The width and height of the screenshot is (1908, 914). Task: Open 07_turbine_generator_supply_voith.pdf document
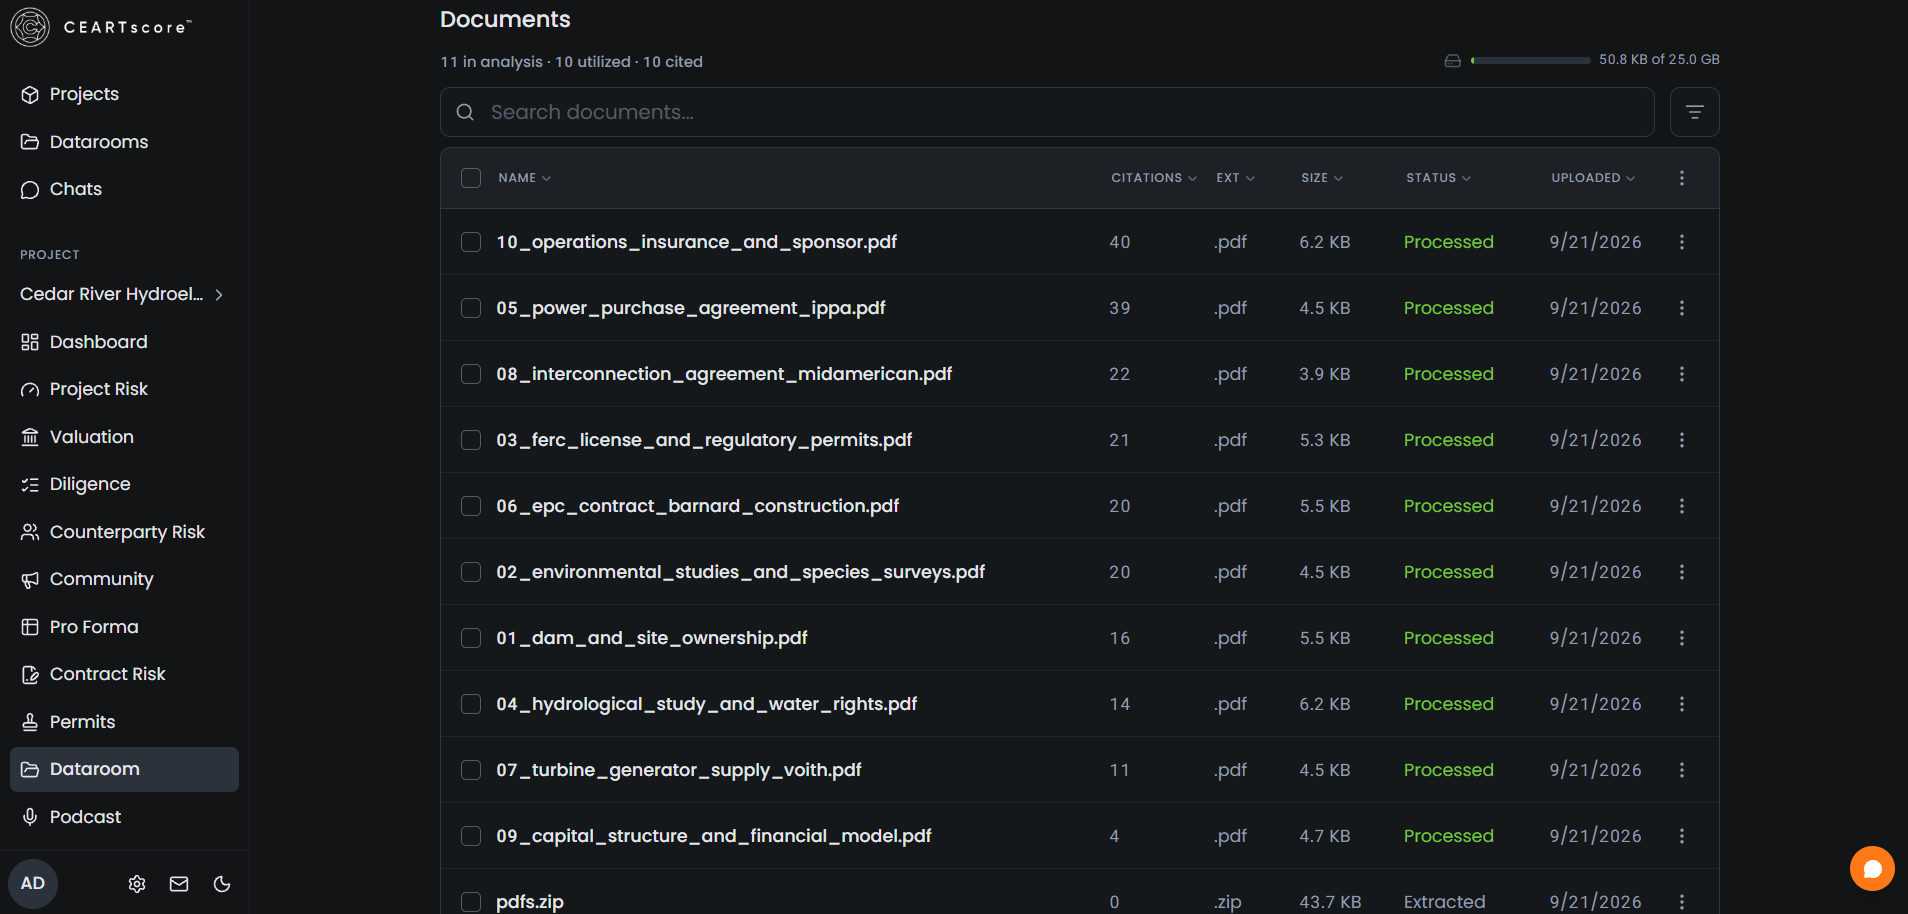click(678, 770)
